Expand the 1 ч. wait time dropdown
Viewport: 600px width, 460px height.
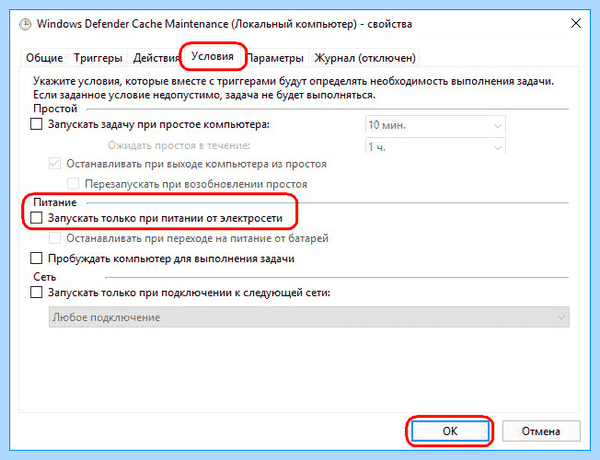pos(435,146)
